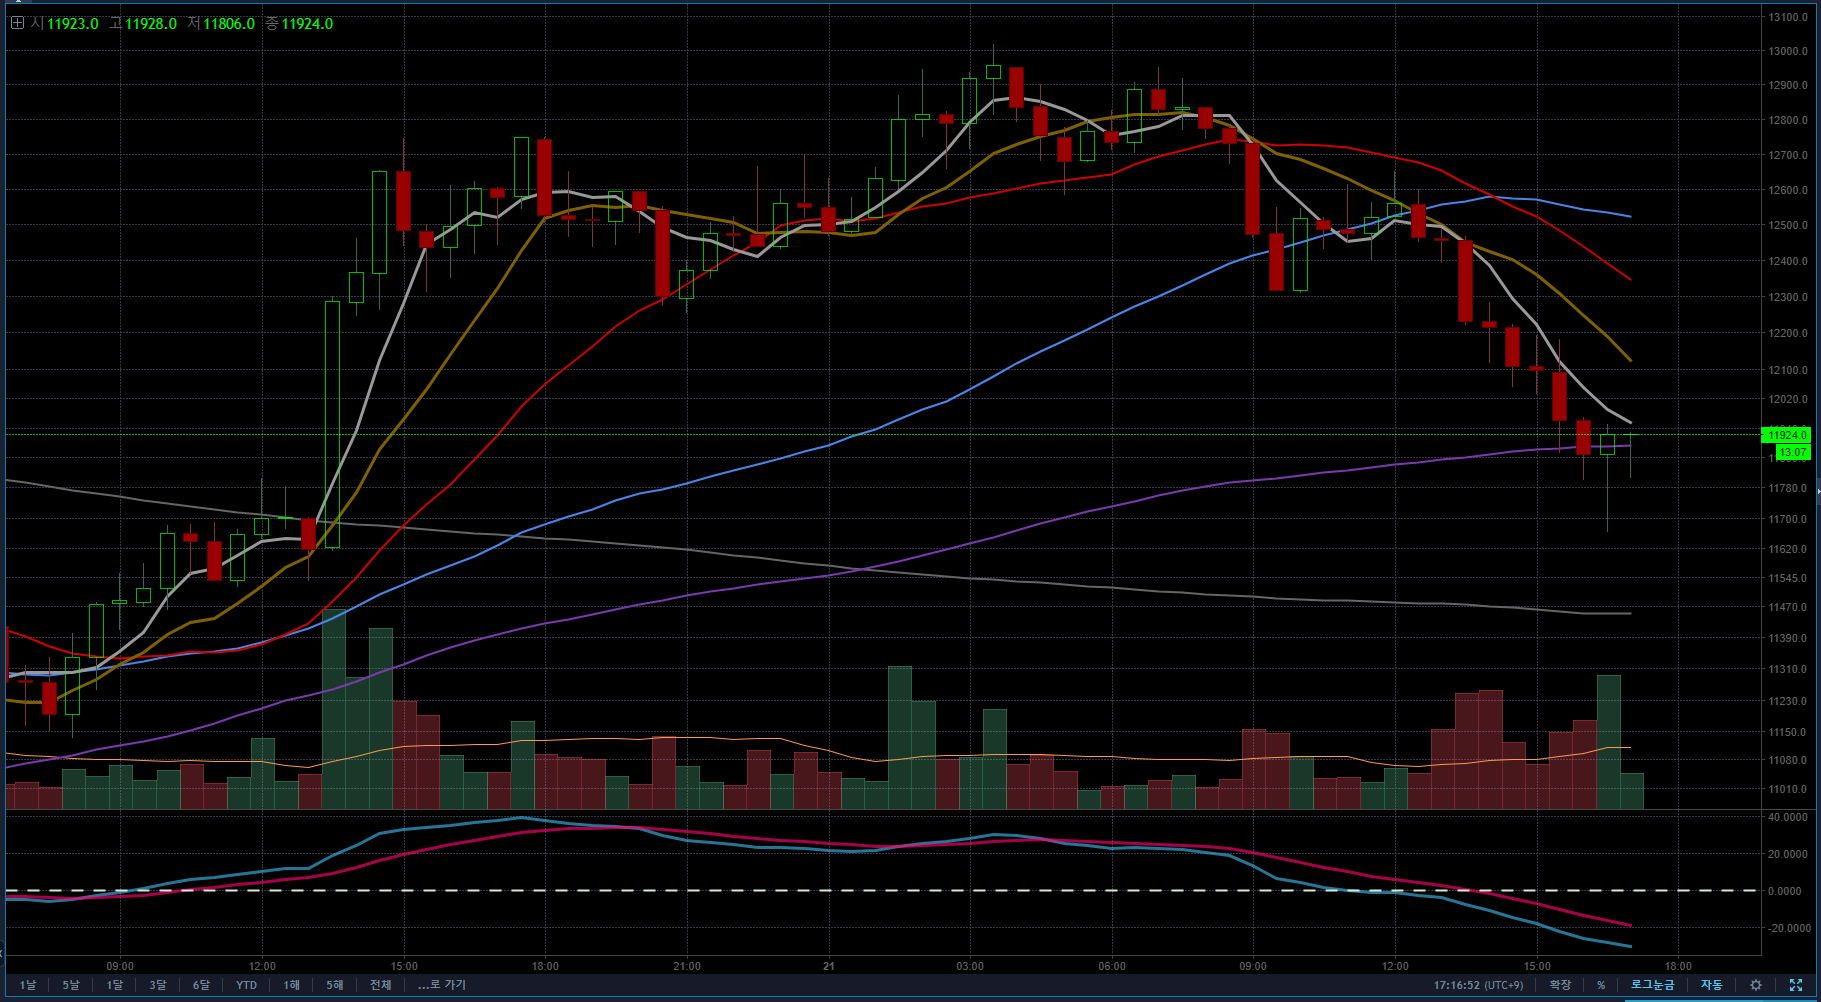Open chart settings gear icon
1821x1002 pixels.
click(x=1756, y=985)
